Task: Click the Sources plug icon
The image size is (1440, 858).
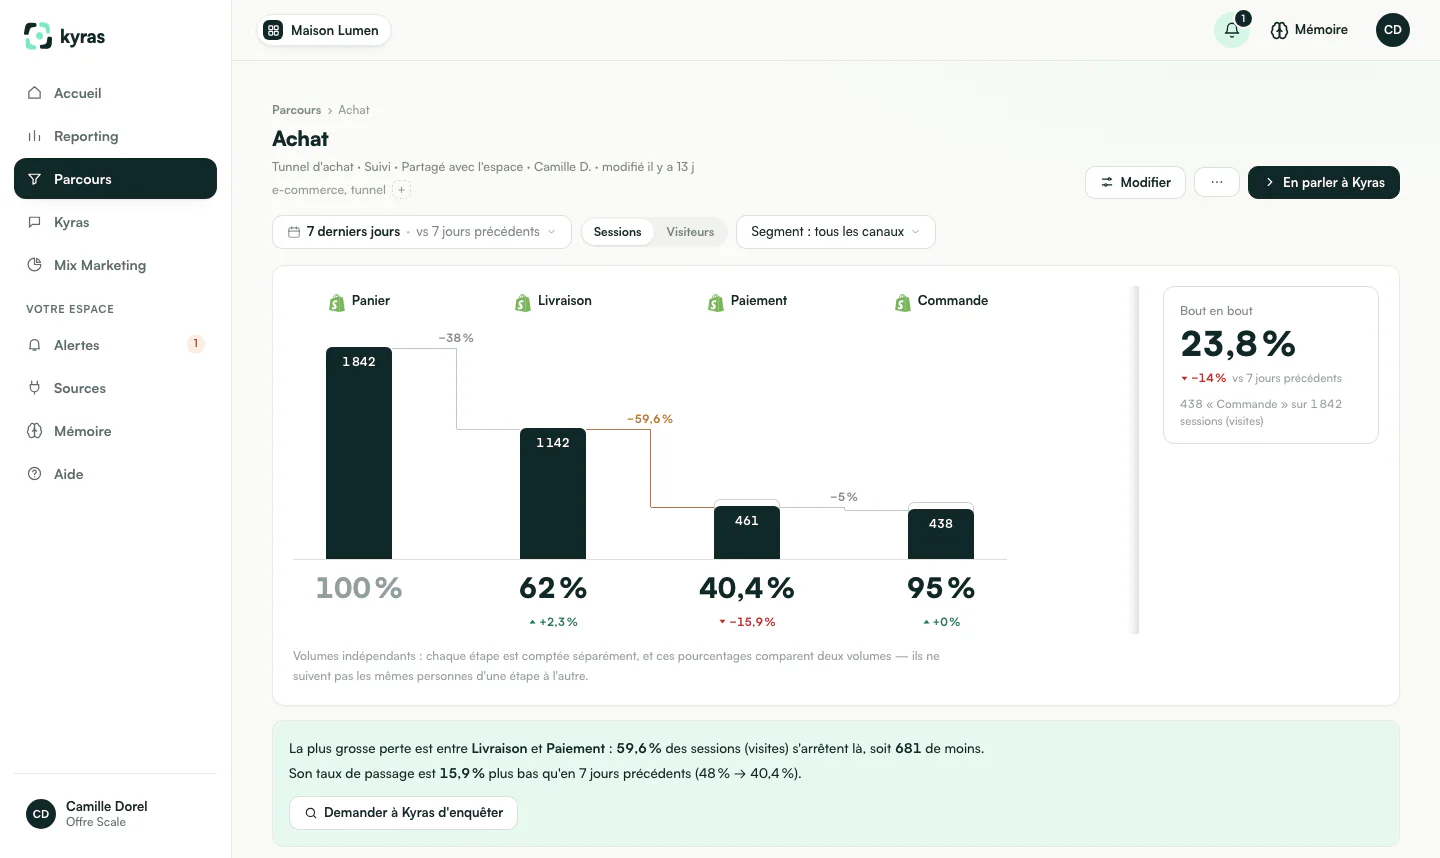Action: coord(35,388)
